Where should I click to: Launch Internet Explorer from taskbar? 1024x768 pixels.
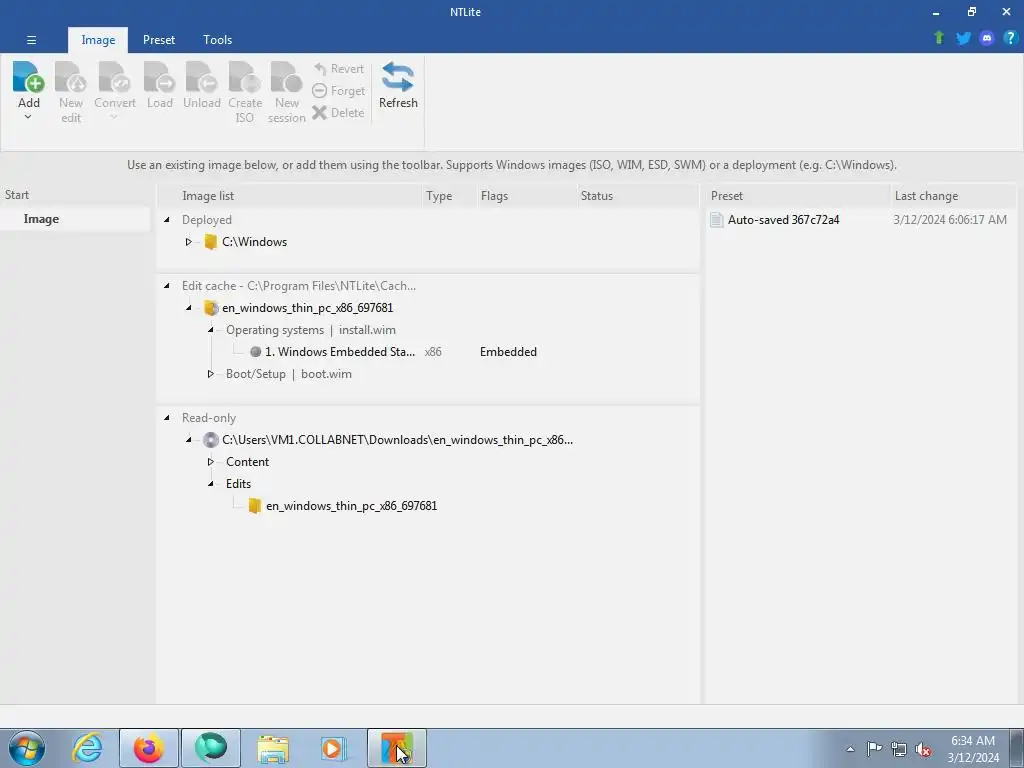(88, 748)
